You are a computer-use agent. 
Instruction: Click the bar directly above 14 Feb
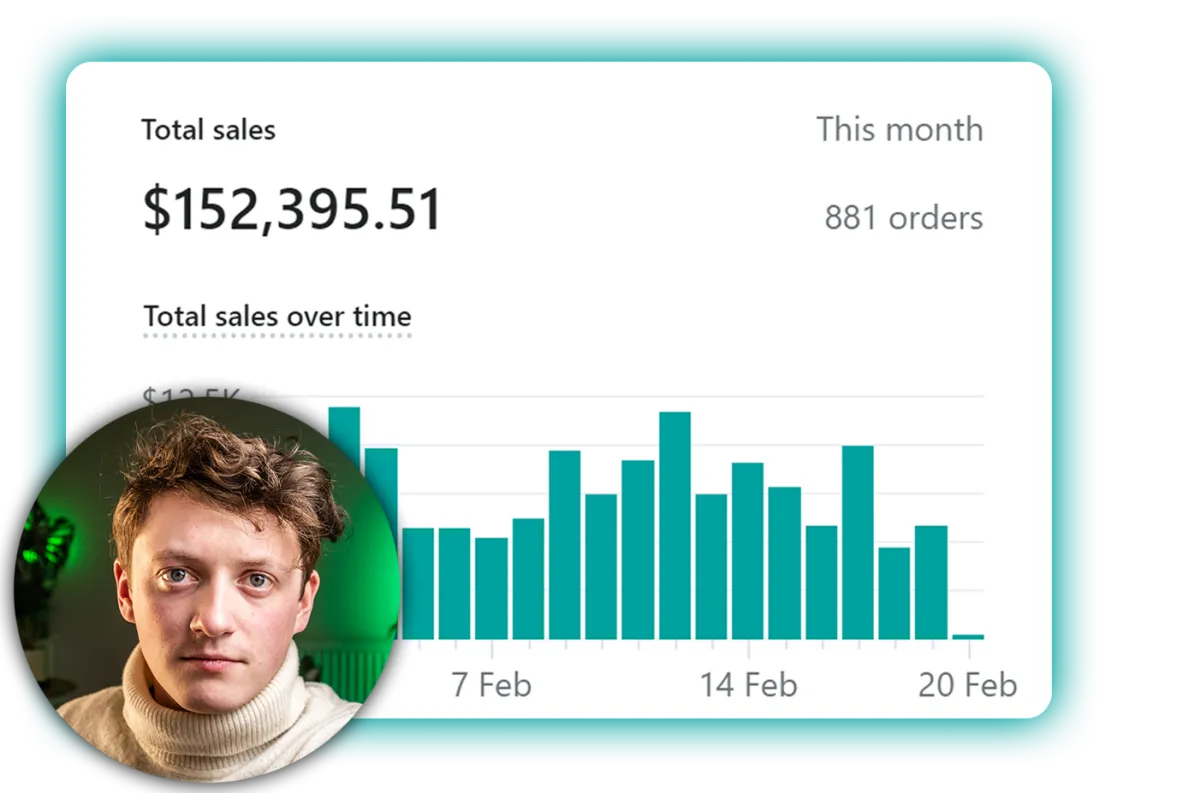[748, 551]
